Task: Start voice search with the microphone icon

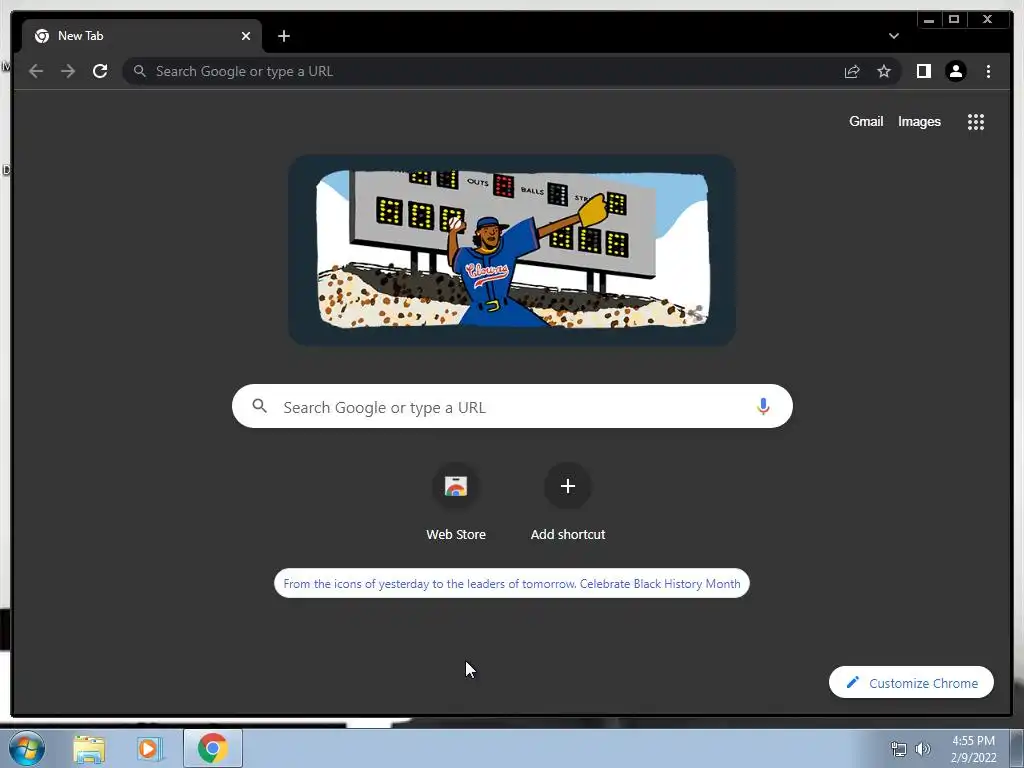Action: [x=763, y=406]
